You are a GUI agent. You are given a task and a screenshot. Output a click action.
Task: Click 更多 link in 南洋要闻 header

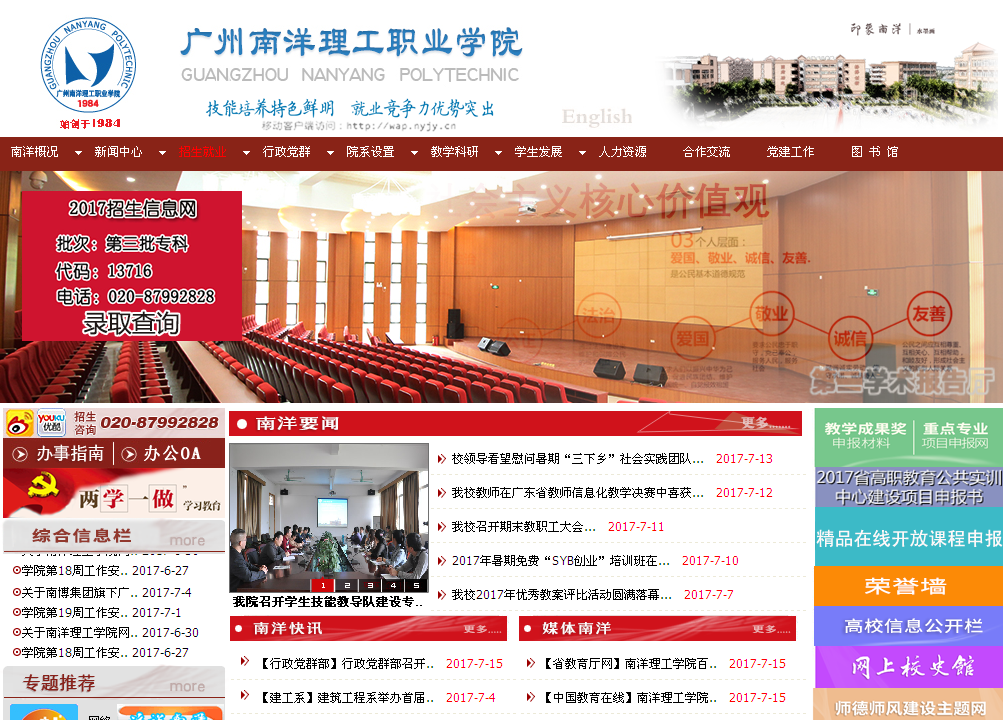pos(769,424)
